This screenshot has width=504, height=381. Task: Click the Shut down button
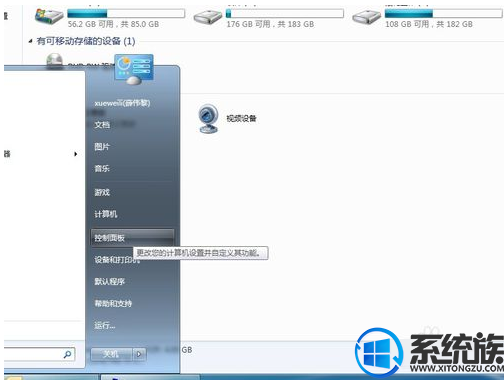pyautogui.click(x=111, y=354)
